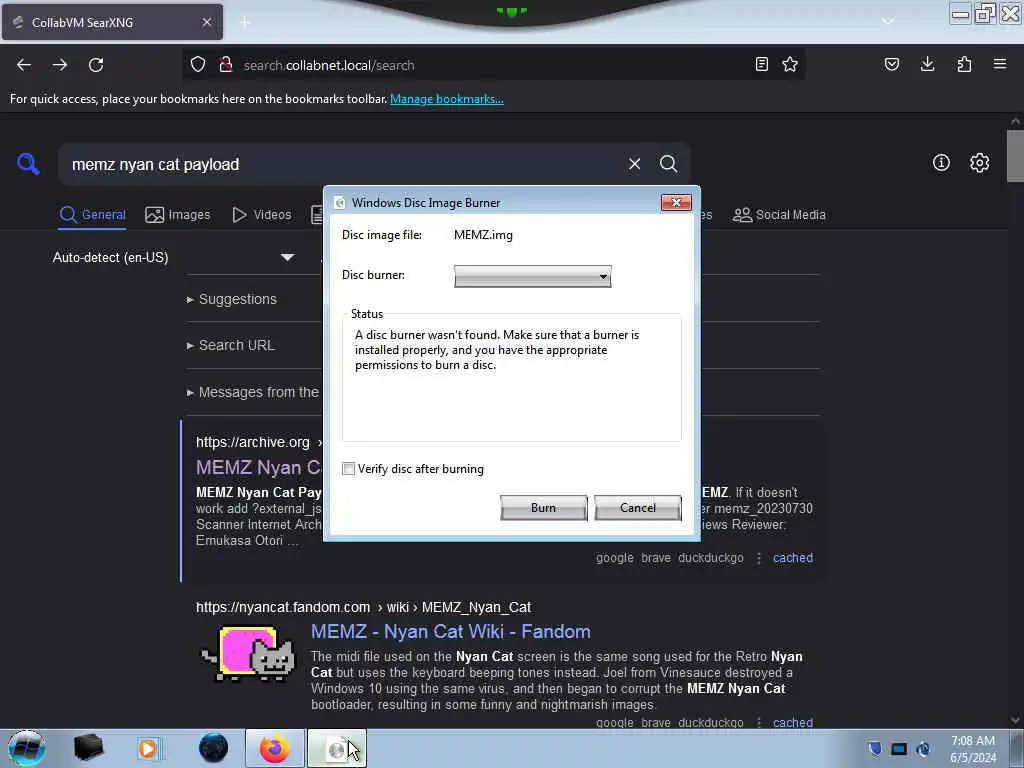Switch to General search tab
This screenshot has height=768, width=1024.
(x=92, y=215)
